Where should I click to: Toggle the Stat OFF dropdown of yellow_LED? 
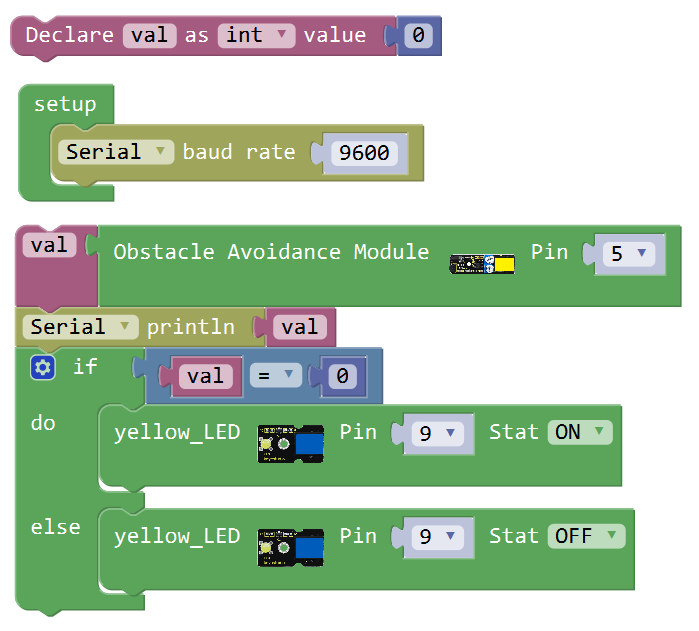587,536
